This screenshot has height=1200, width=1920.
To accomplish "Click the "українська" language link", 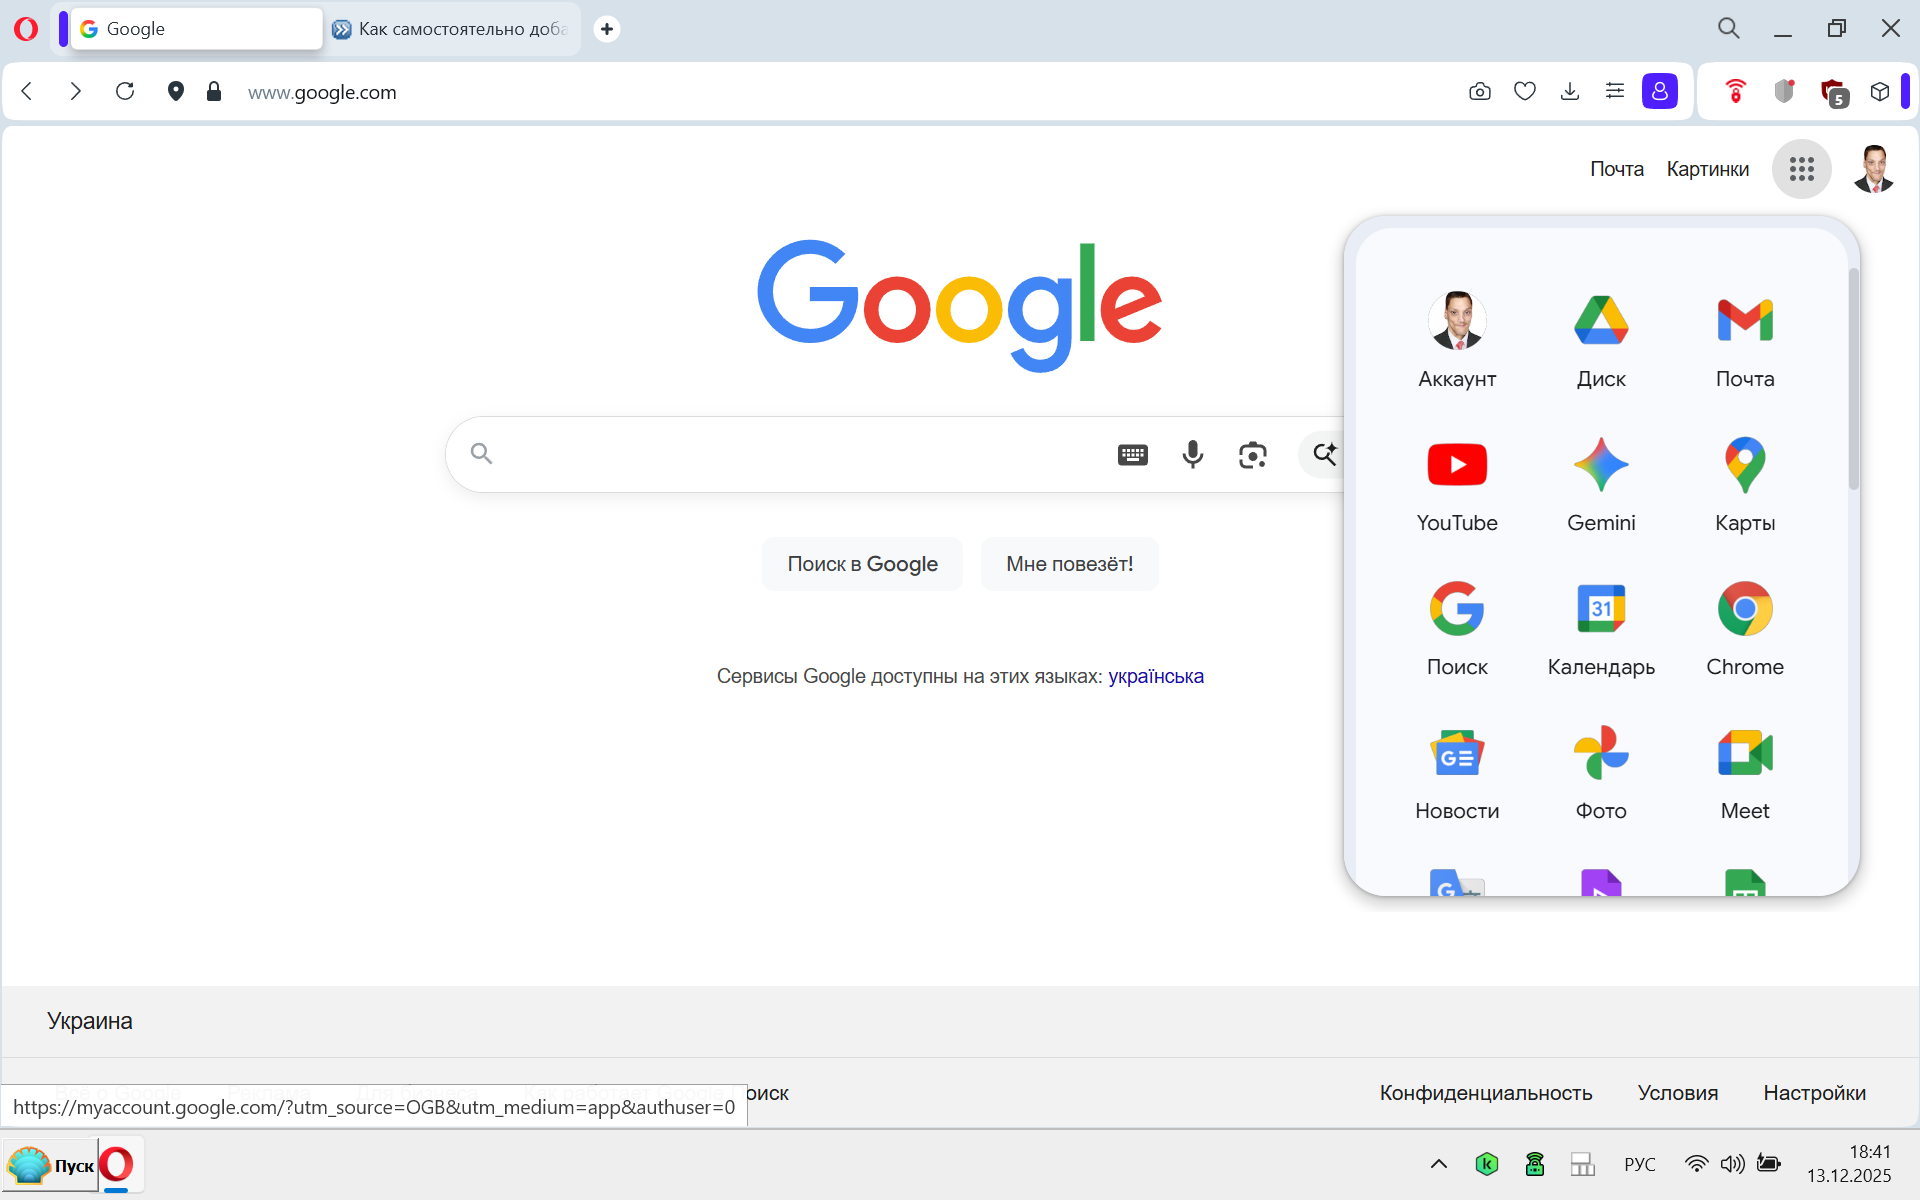I will coord(1155,677).
